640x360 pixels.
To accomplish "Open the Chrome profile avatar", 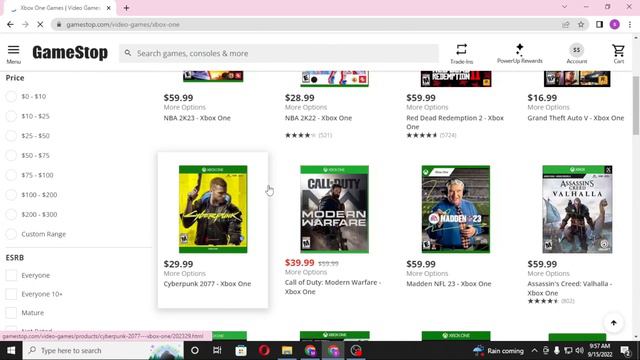I will click(x=615, y=24).
